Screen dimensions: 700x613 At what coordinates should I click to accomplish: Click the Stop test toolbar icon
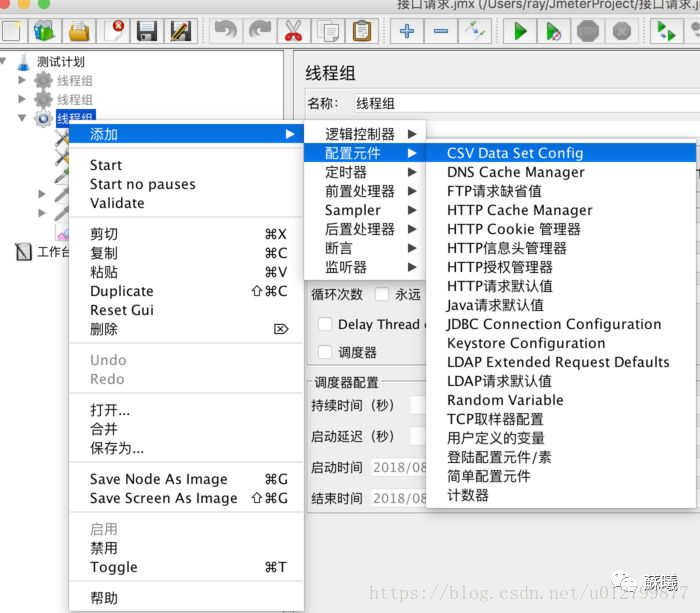click(x=588, y=31)
